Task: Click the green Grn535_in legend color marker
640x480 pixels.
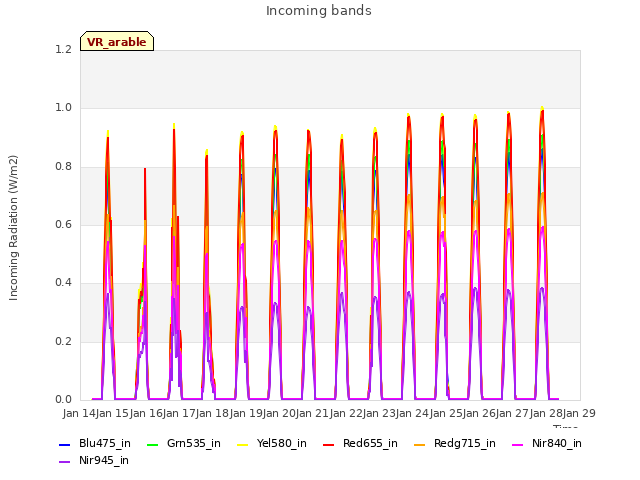Action: point(152,444)
